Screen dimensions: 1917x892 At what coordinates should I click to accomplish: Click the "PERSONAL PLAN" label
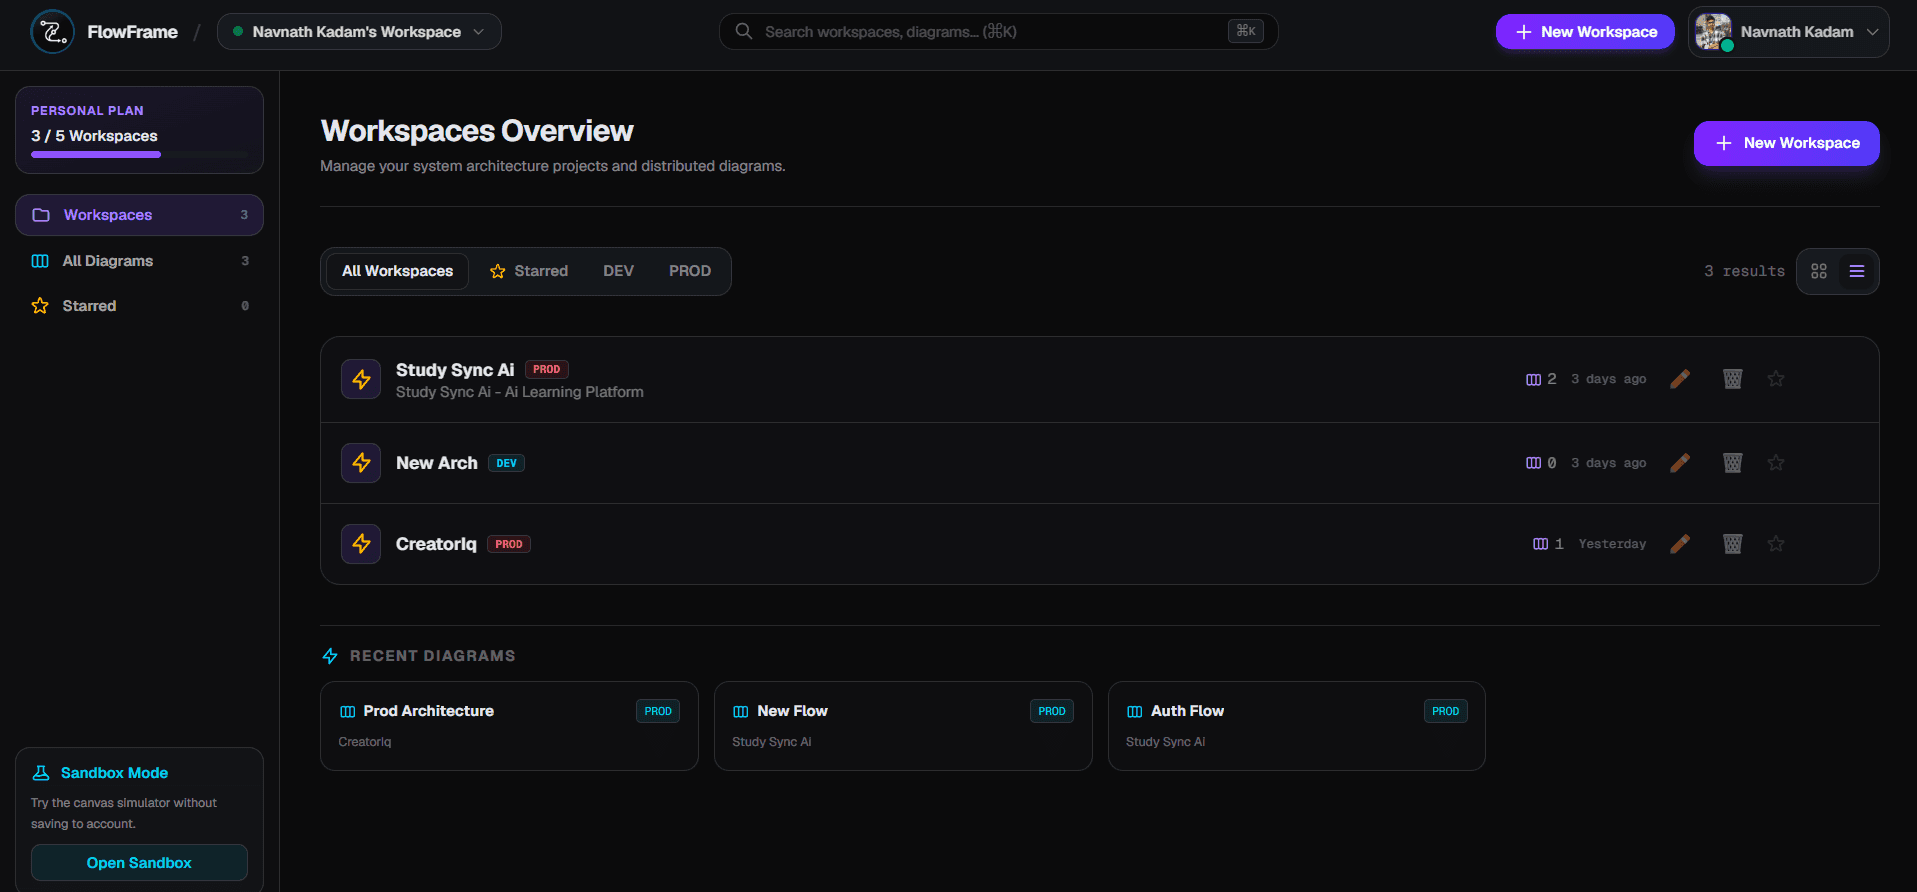pyautogui.click(x=87, y=111)
